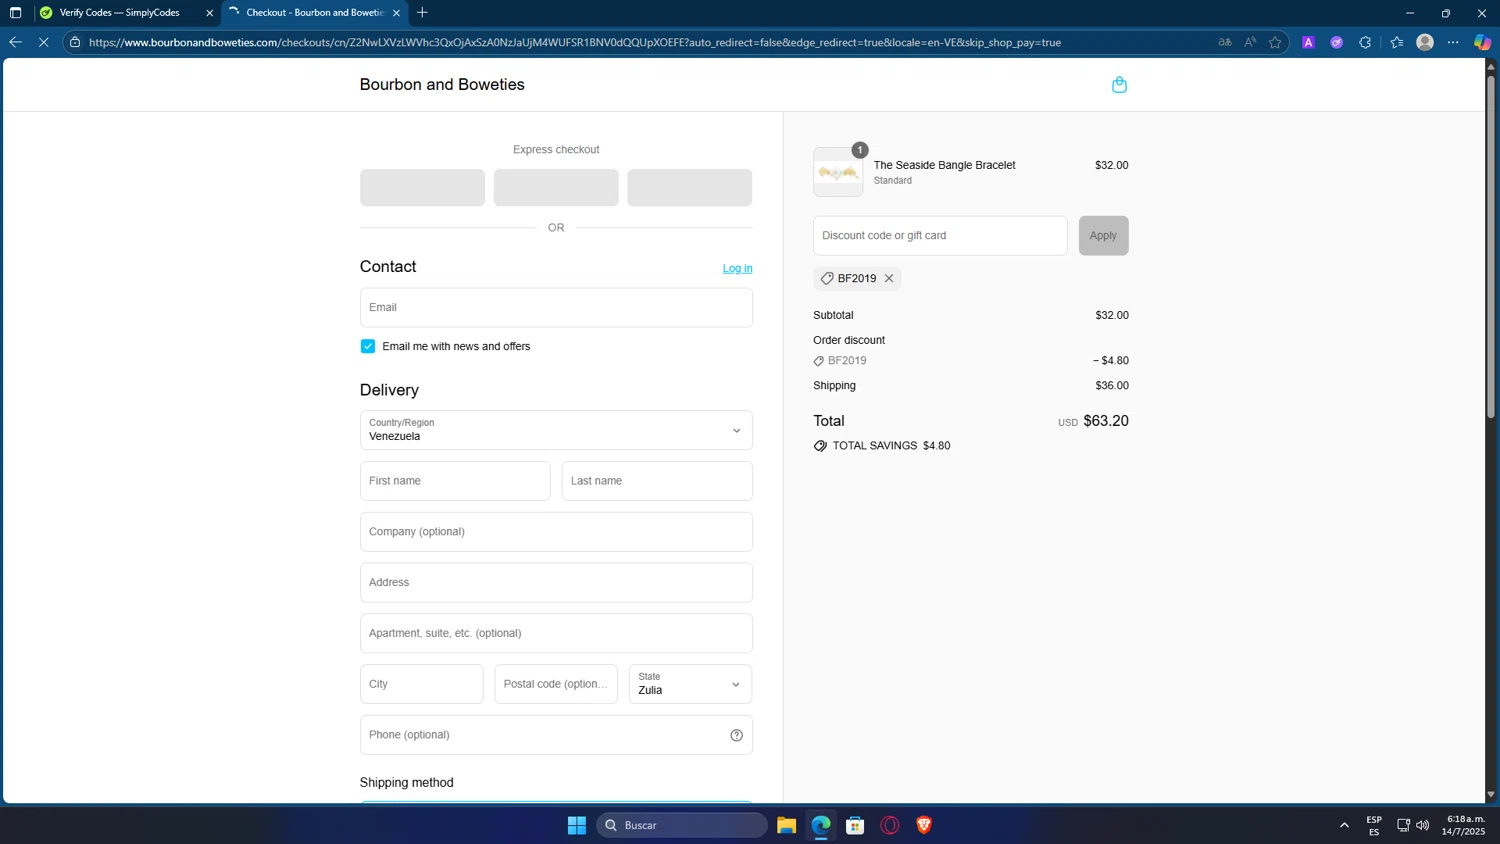Click the $63.20 total amount

1106,421
